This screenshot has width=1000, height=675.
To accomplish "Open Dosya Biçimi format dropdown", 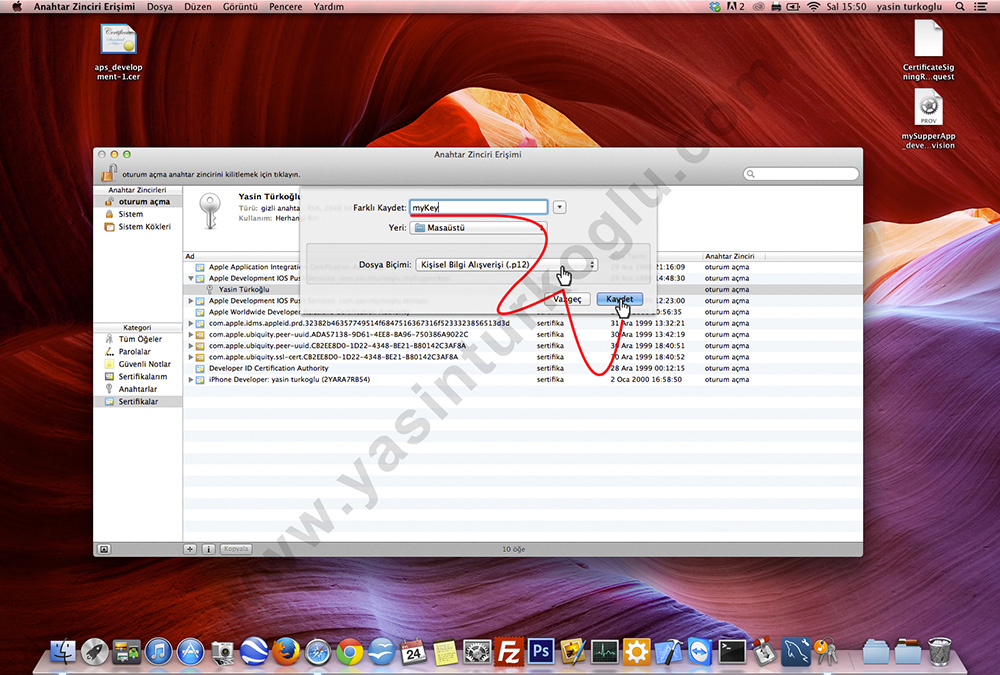I will [506, 264].
